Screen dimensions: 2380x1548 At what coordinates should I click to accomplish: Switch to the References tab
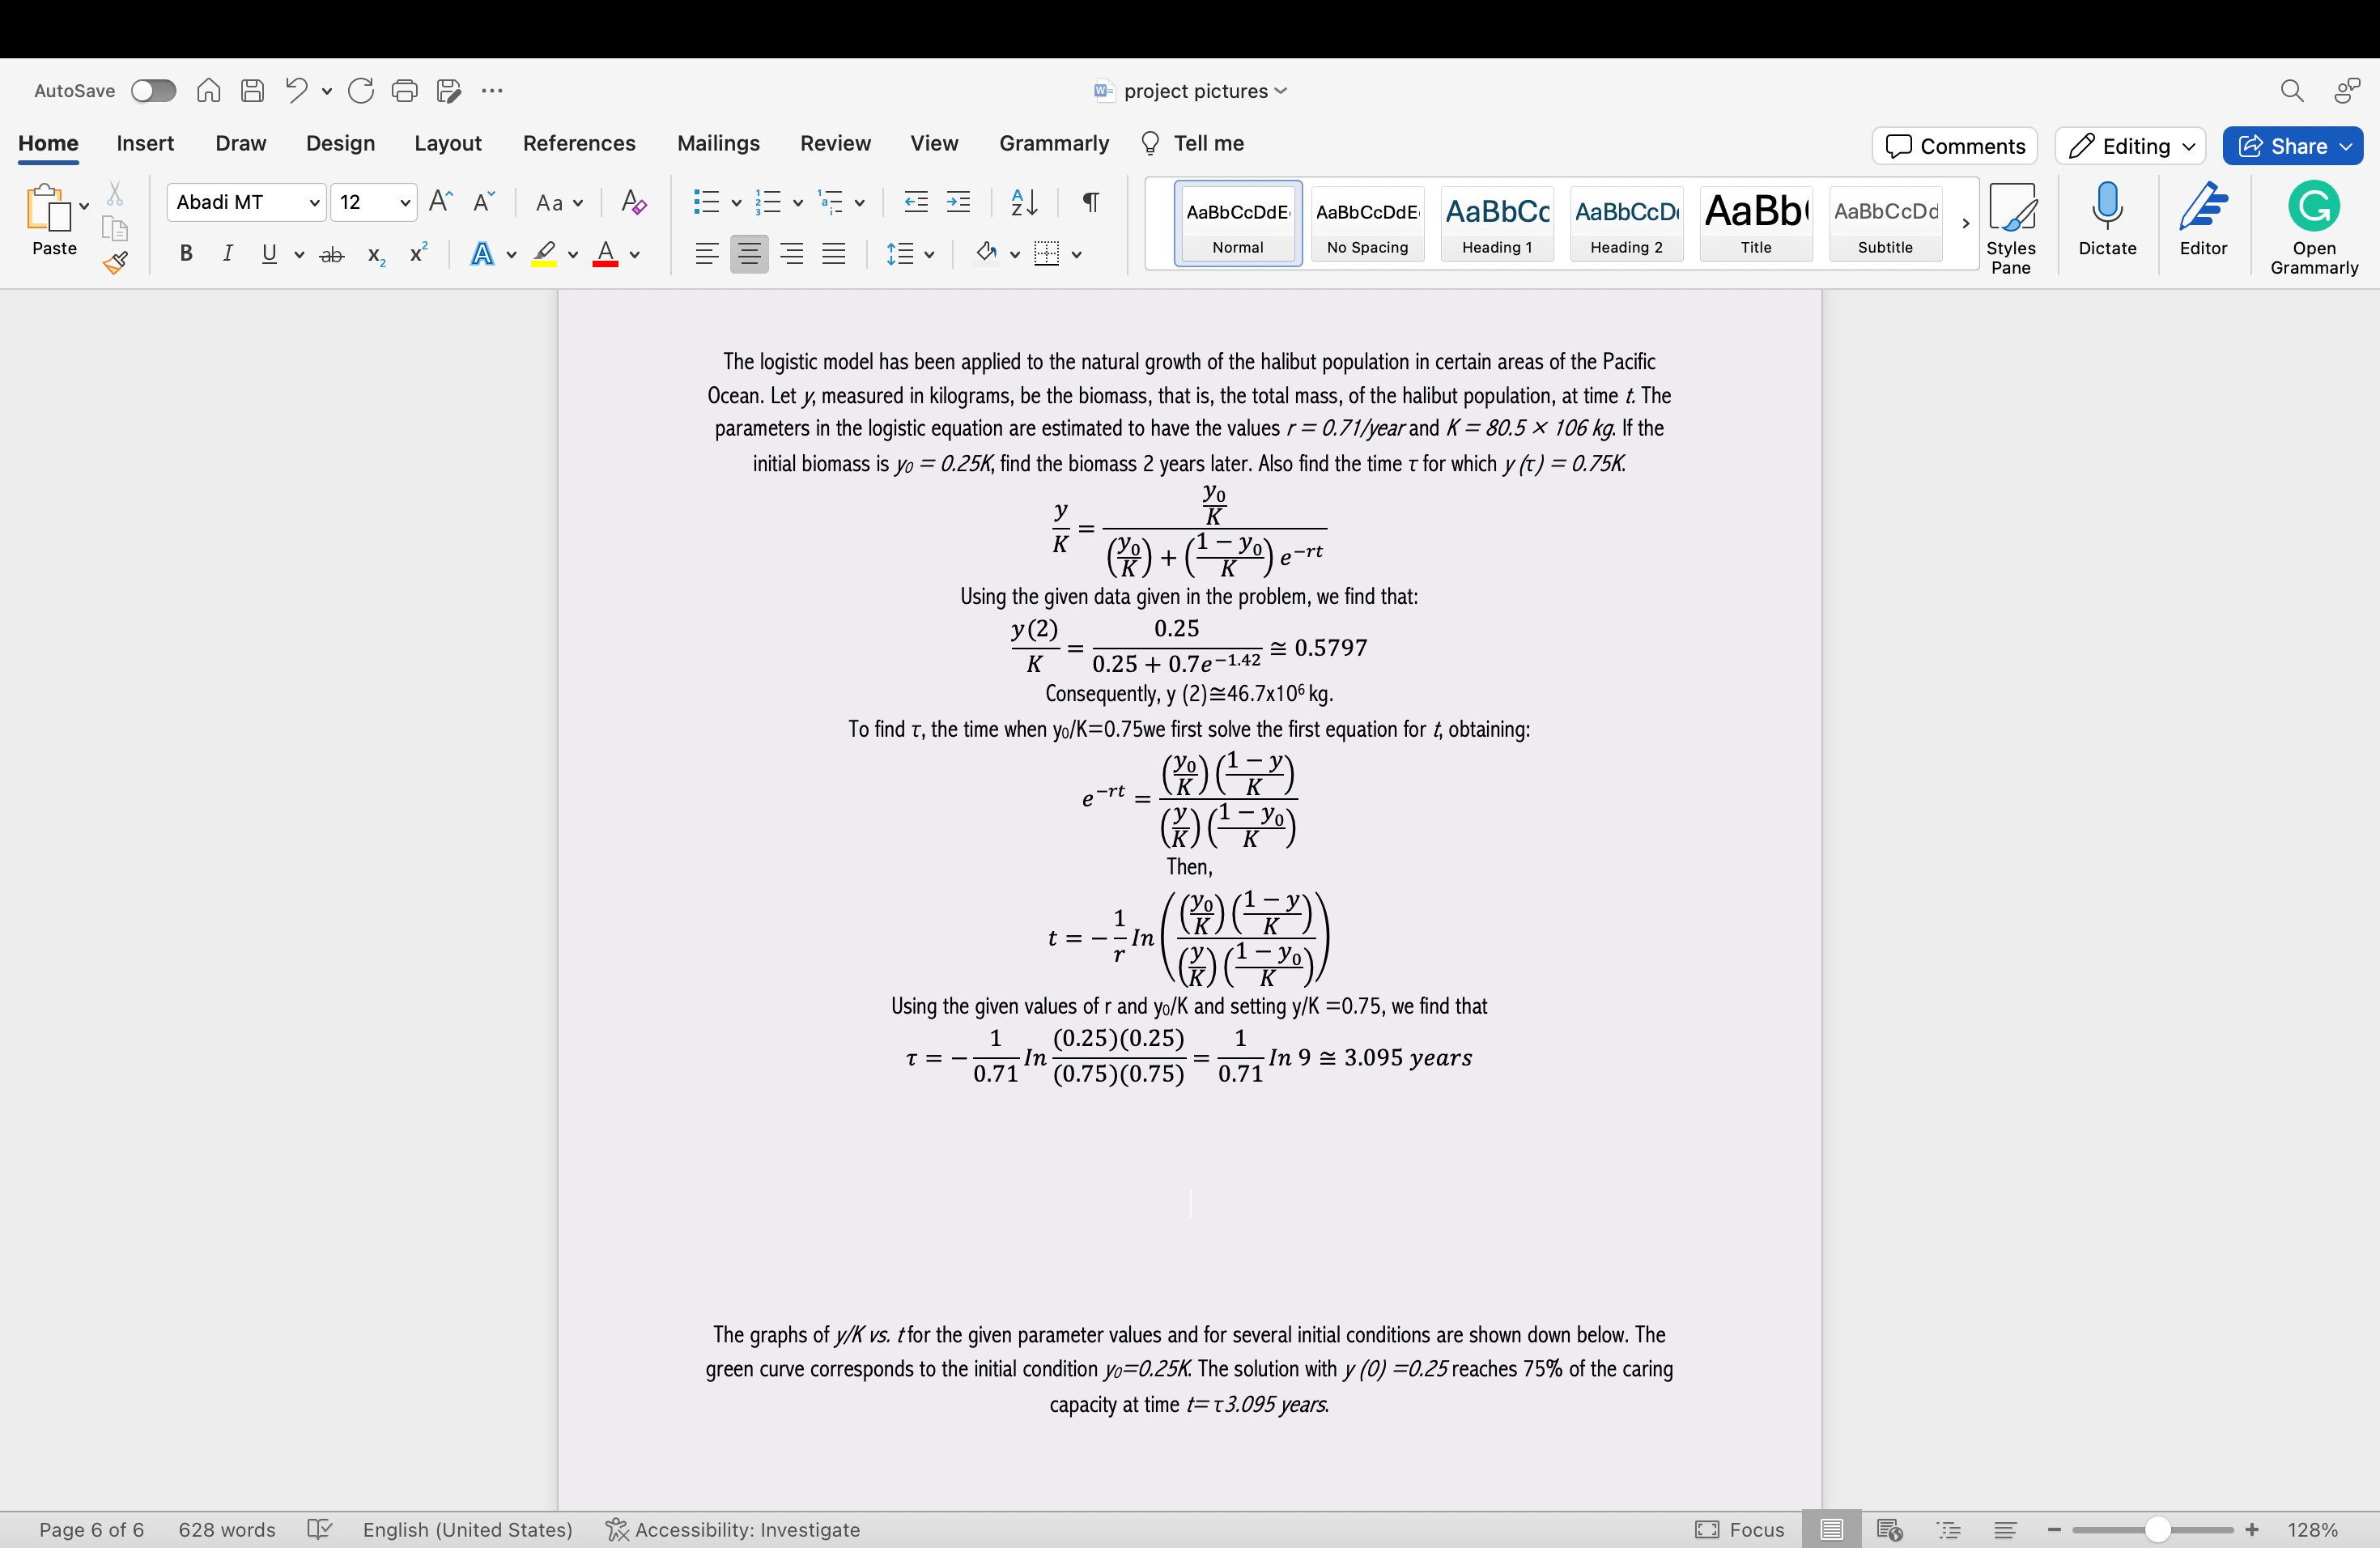pos(579,143)
